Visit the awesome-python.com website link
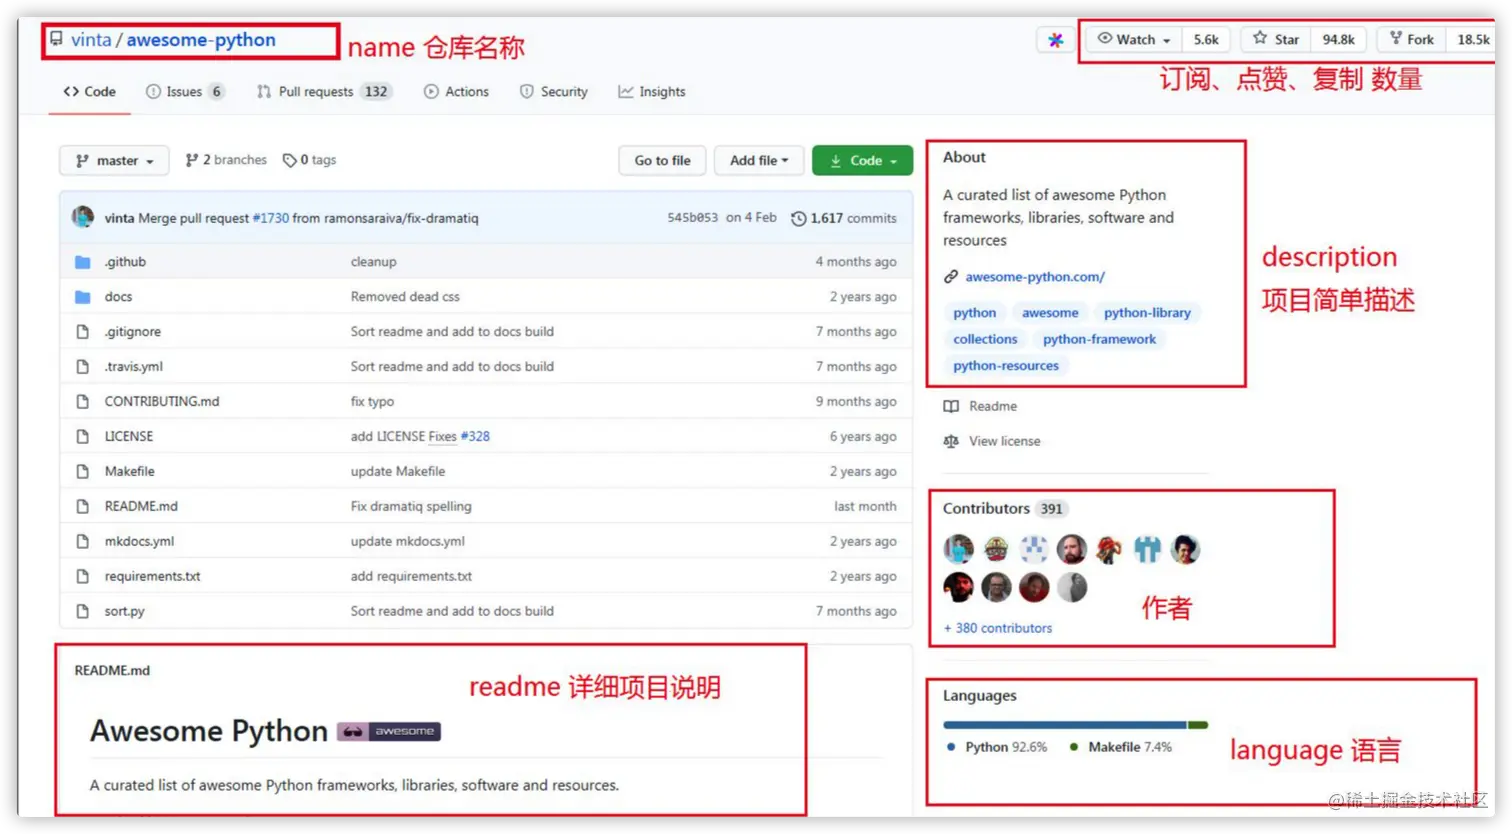Image resolution: width=1512 pixels, height=834 pixels. click(1035, 277)
